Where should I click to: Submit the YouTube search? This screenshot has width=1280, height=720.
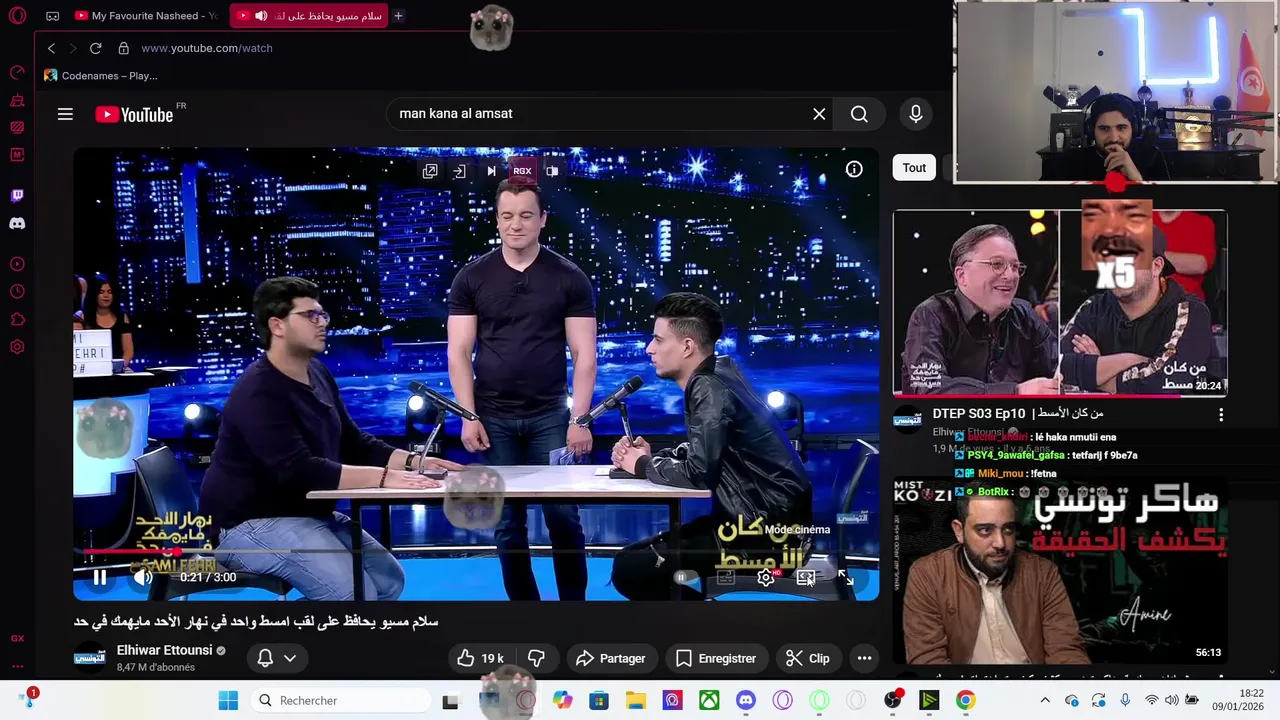coord(859,114)
